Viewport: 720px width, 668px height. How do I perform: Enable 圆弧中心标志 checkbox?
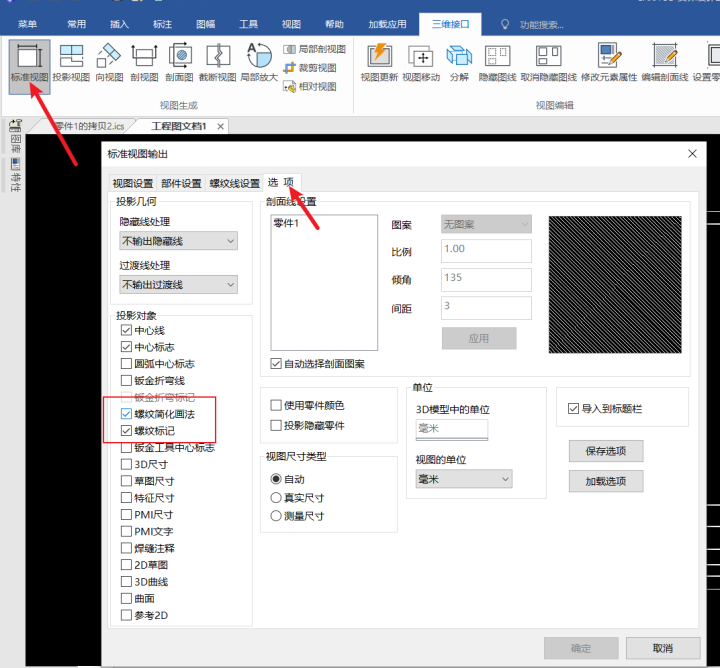[x=126, y=364]
